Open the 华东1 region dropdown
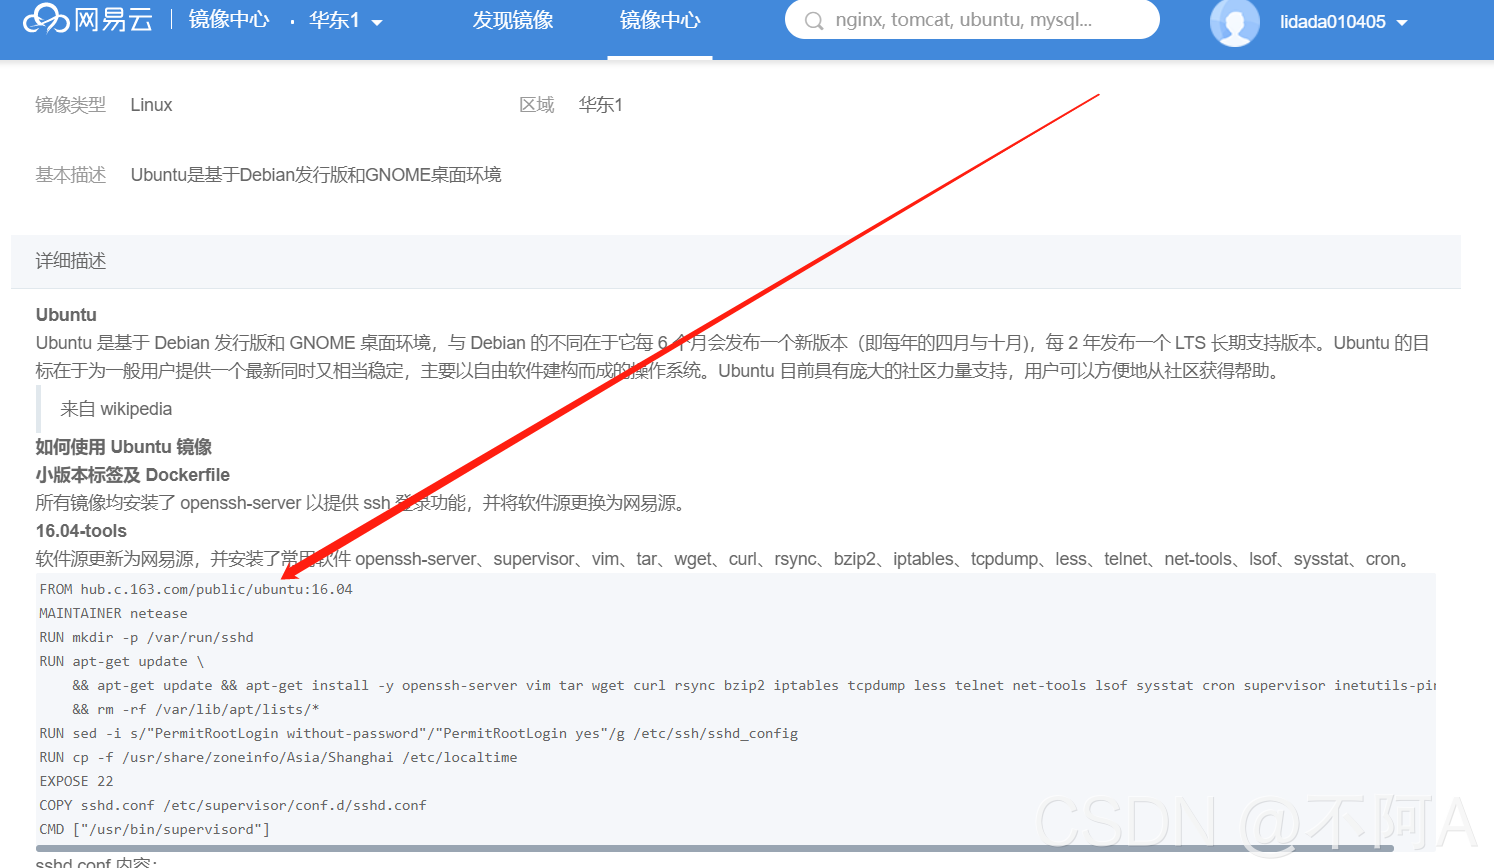The height and width of the screenshot is (868, 1494). click(346, 21)
